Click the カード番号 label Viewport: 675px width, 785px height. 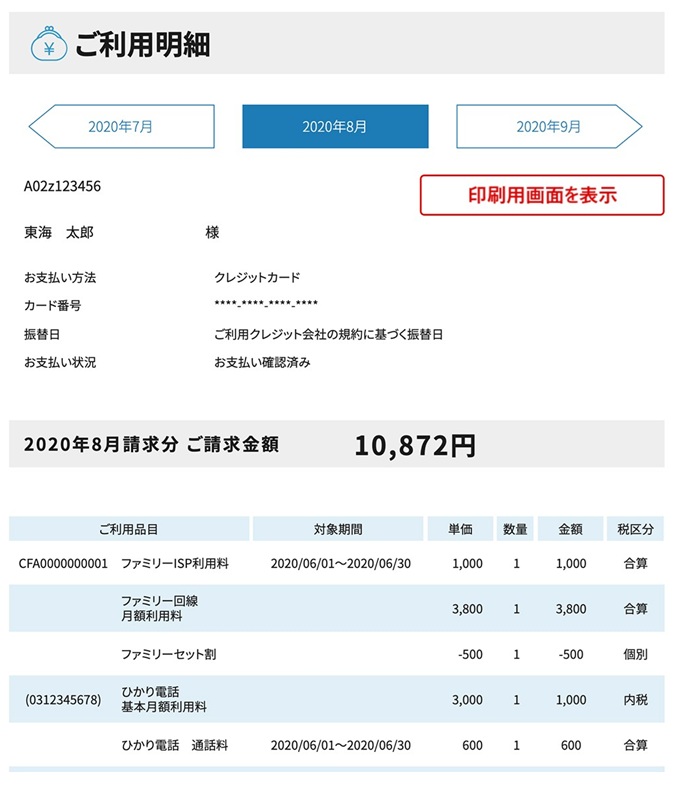[52, 305]
